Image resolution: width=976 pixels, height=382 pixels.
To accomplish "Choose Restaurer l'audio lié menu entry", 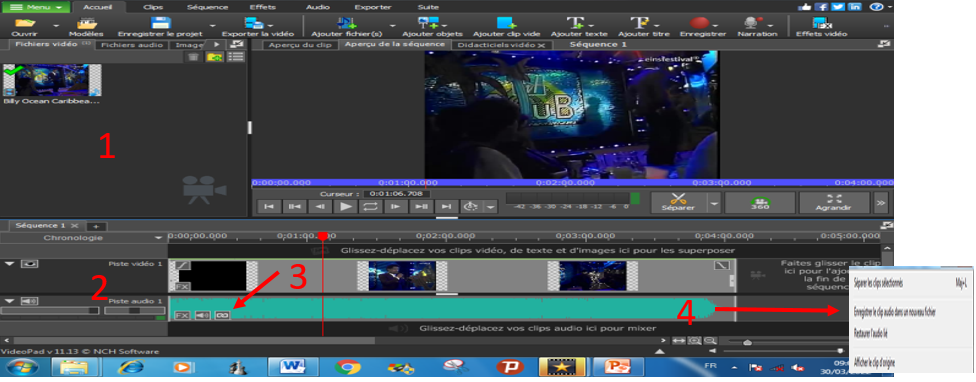I will 871,333.
